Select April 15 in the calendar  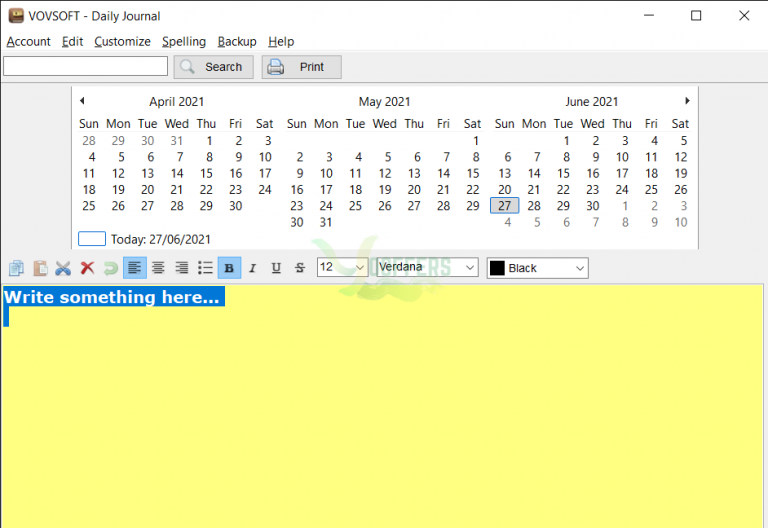click(x=206, y=173)
